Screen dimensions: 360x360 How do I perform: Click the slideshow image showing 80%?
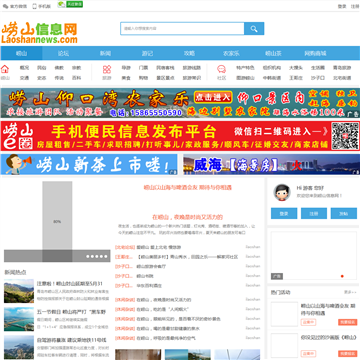click(x=57, y=222)
